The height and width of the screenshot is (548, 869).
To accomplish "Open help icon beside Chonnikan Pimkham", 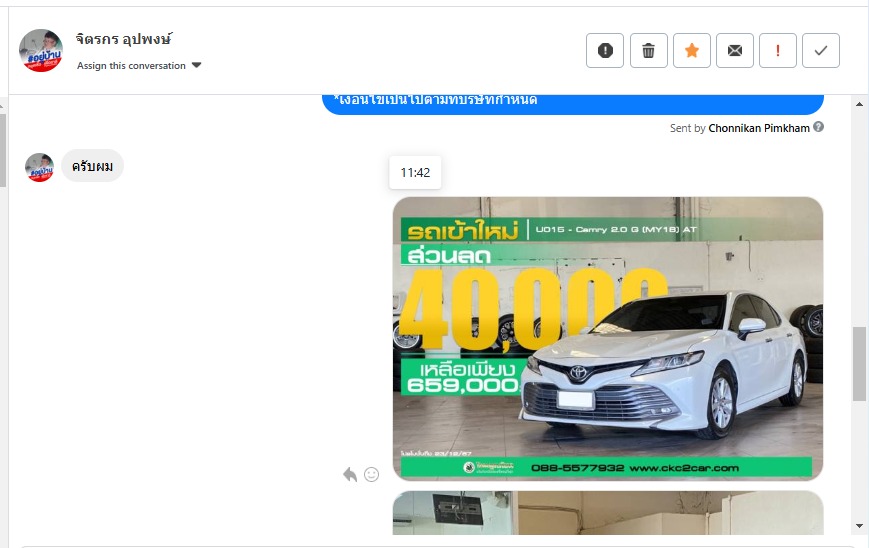I will 818,127.
